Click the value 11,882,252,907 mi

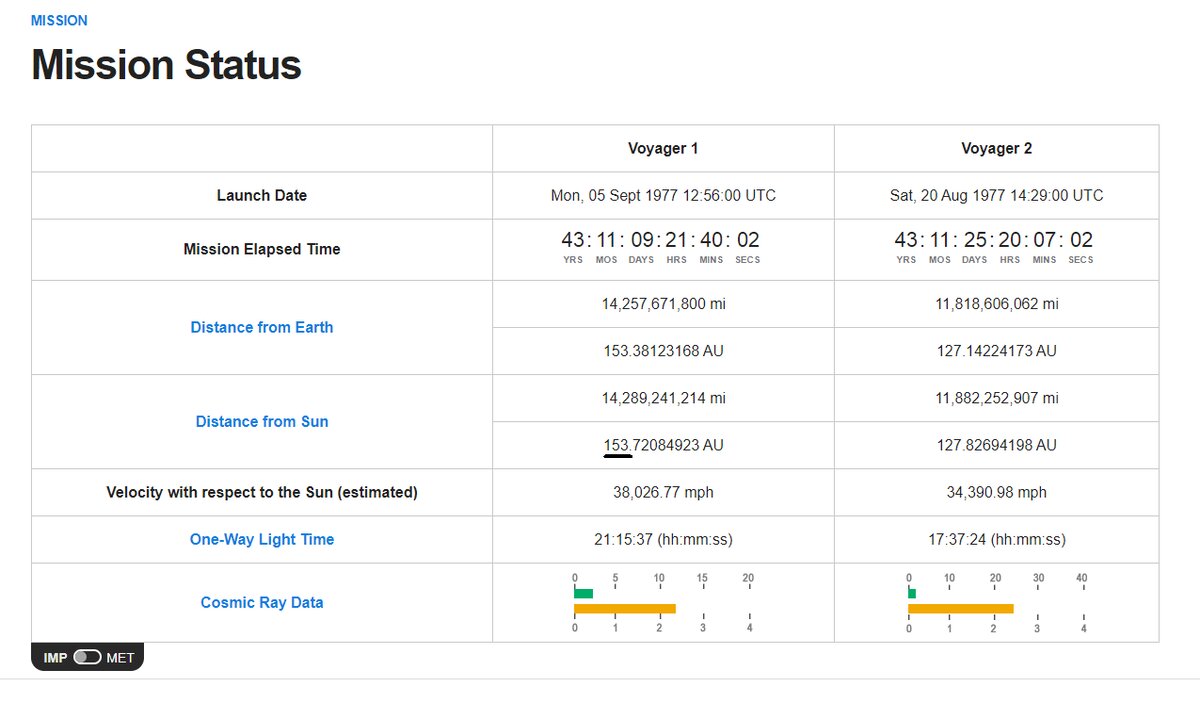coord(997,398)
